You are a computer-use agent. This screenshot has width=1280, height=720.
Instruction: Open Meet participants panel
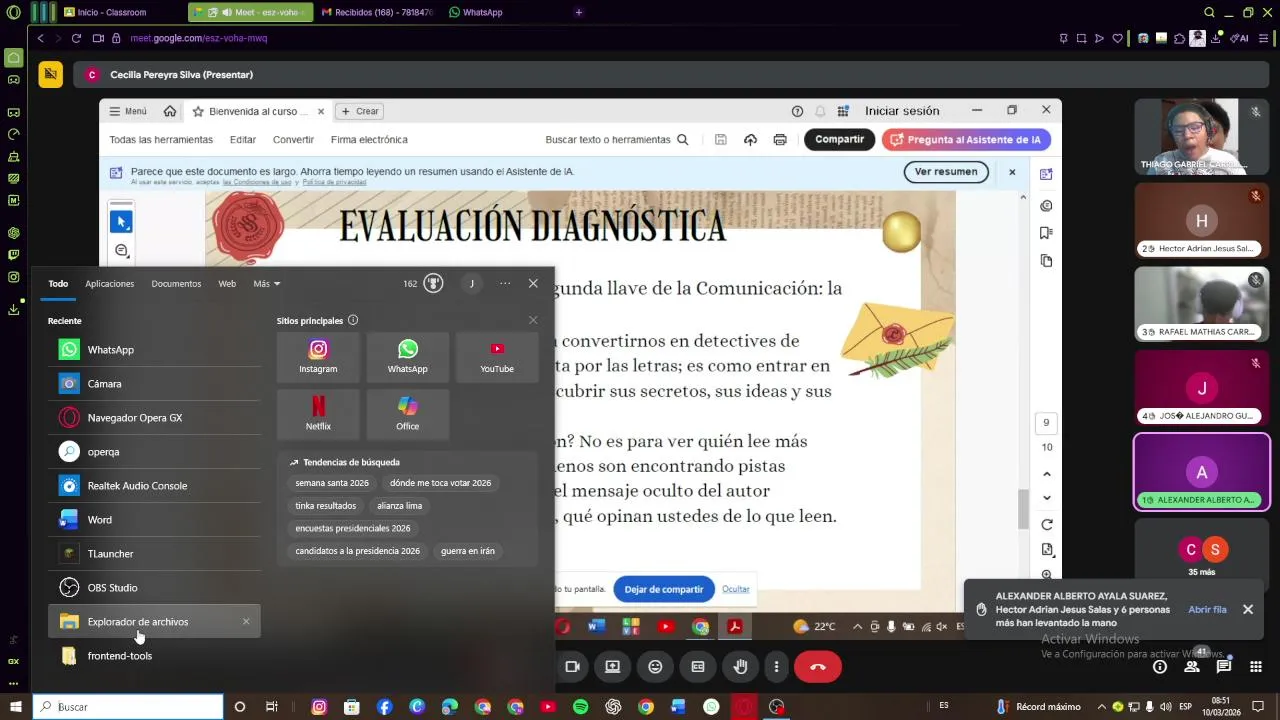(1192, 667)
